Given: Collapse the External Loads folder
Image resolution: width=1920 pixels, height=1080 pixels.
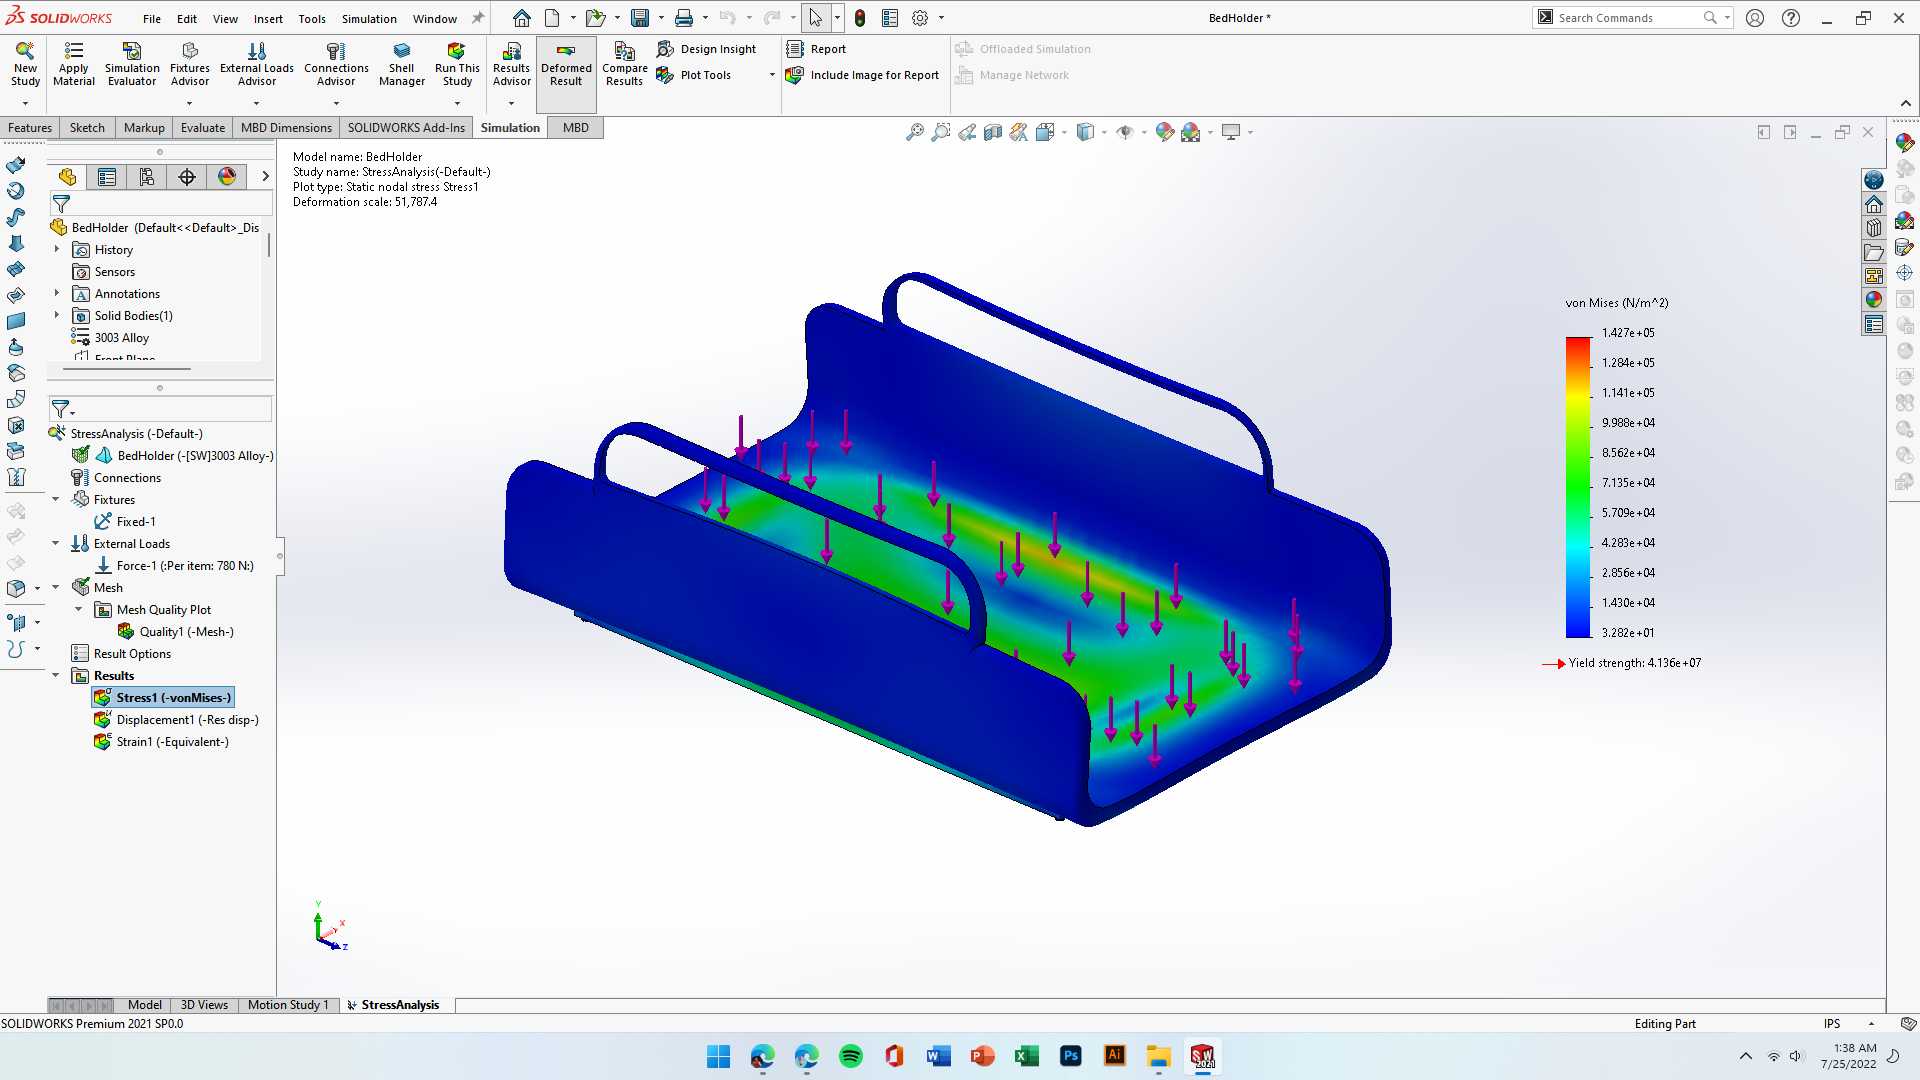Looking at the screenshot, I should 56,544.
